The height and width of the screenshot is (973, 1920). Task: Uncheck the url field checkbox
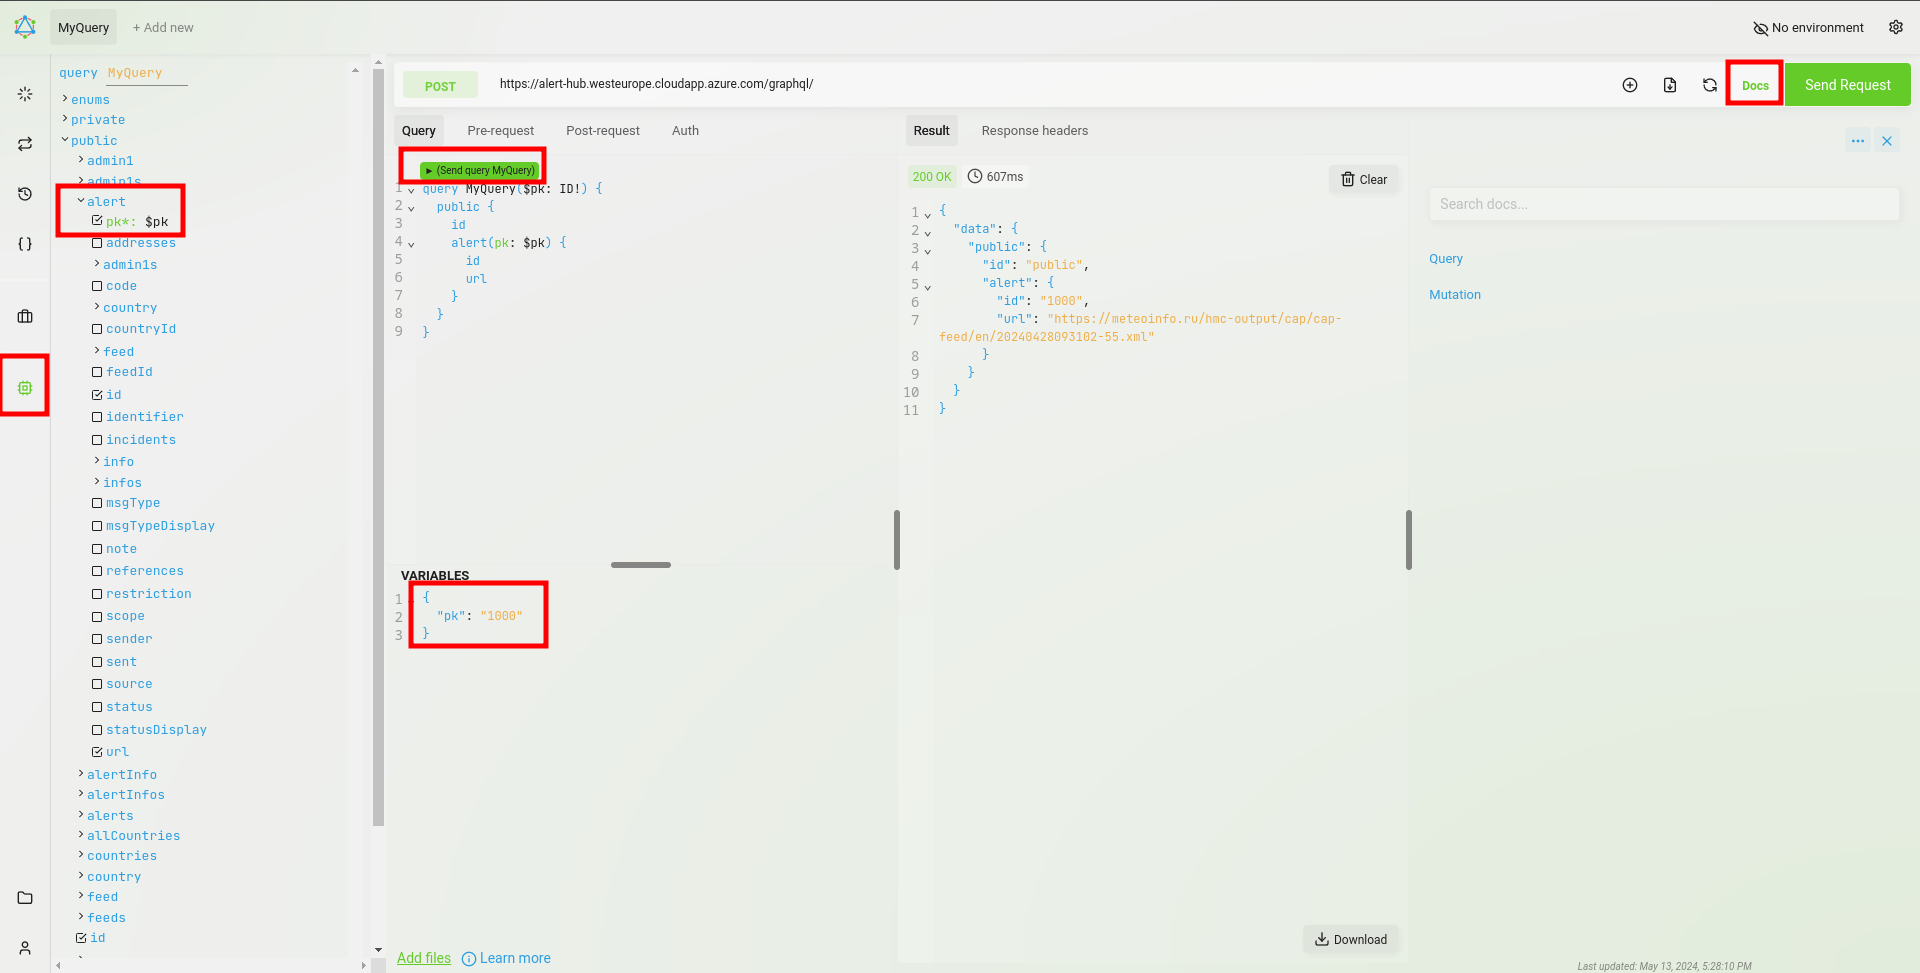coord(97,752)
